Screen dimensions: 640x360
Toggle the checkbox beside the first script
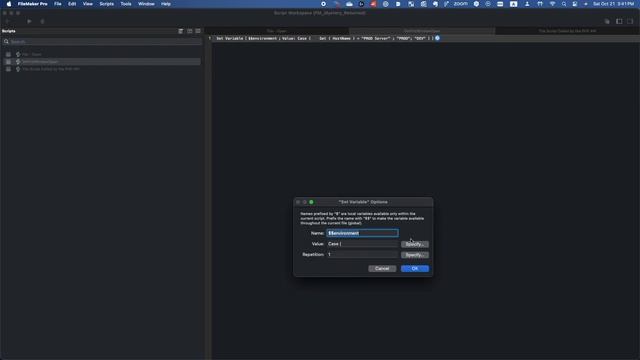tap(8, 54)
